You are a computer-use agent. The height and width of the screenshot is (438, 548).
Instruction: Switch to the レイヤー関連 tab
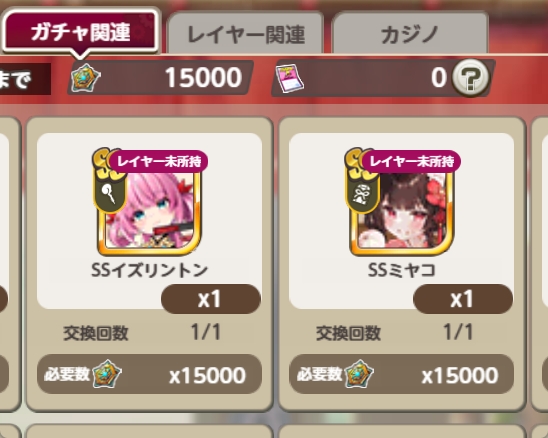(246, 34)
